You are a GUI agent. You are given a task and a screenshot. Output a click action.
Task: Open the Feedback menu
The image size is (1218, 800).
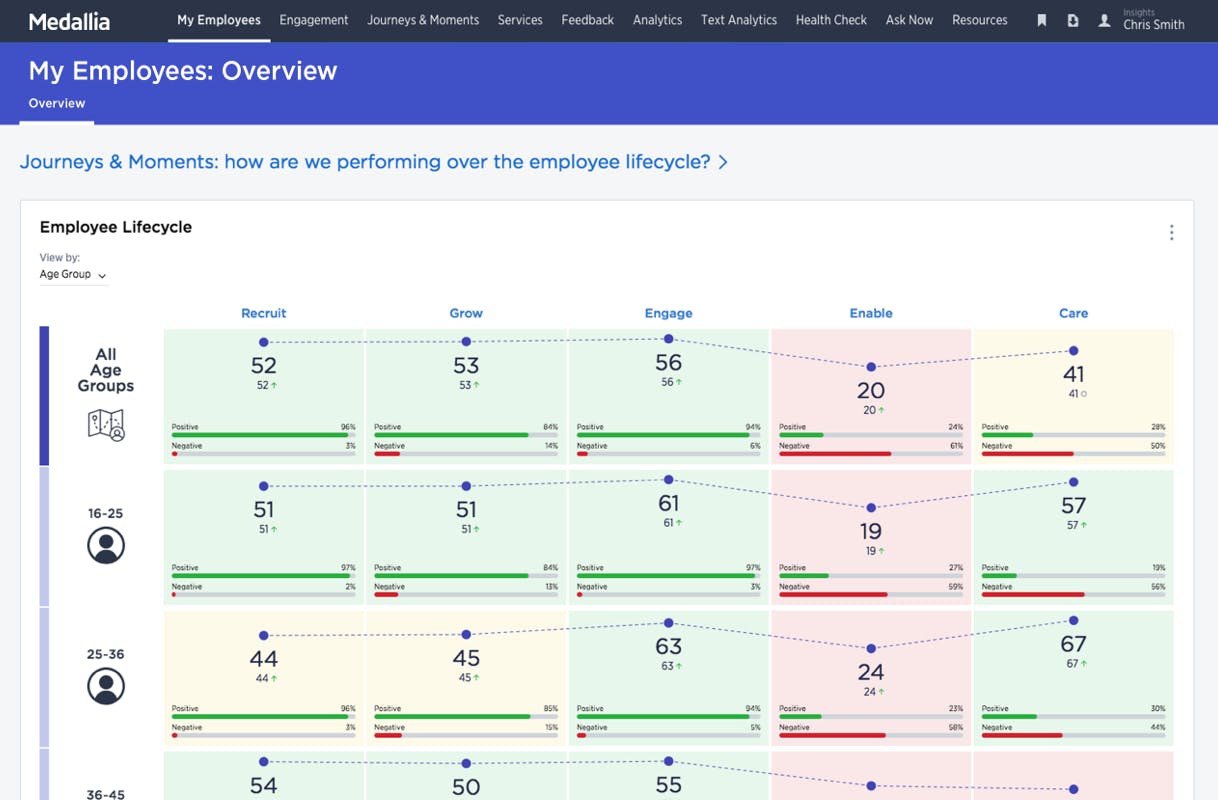[x=588, y=20]
